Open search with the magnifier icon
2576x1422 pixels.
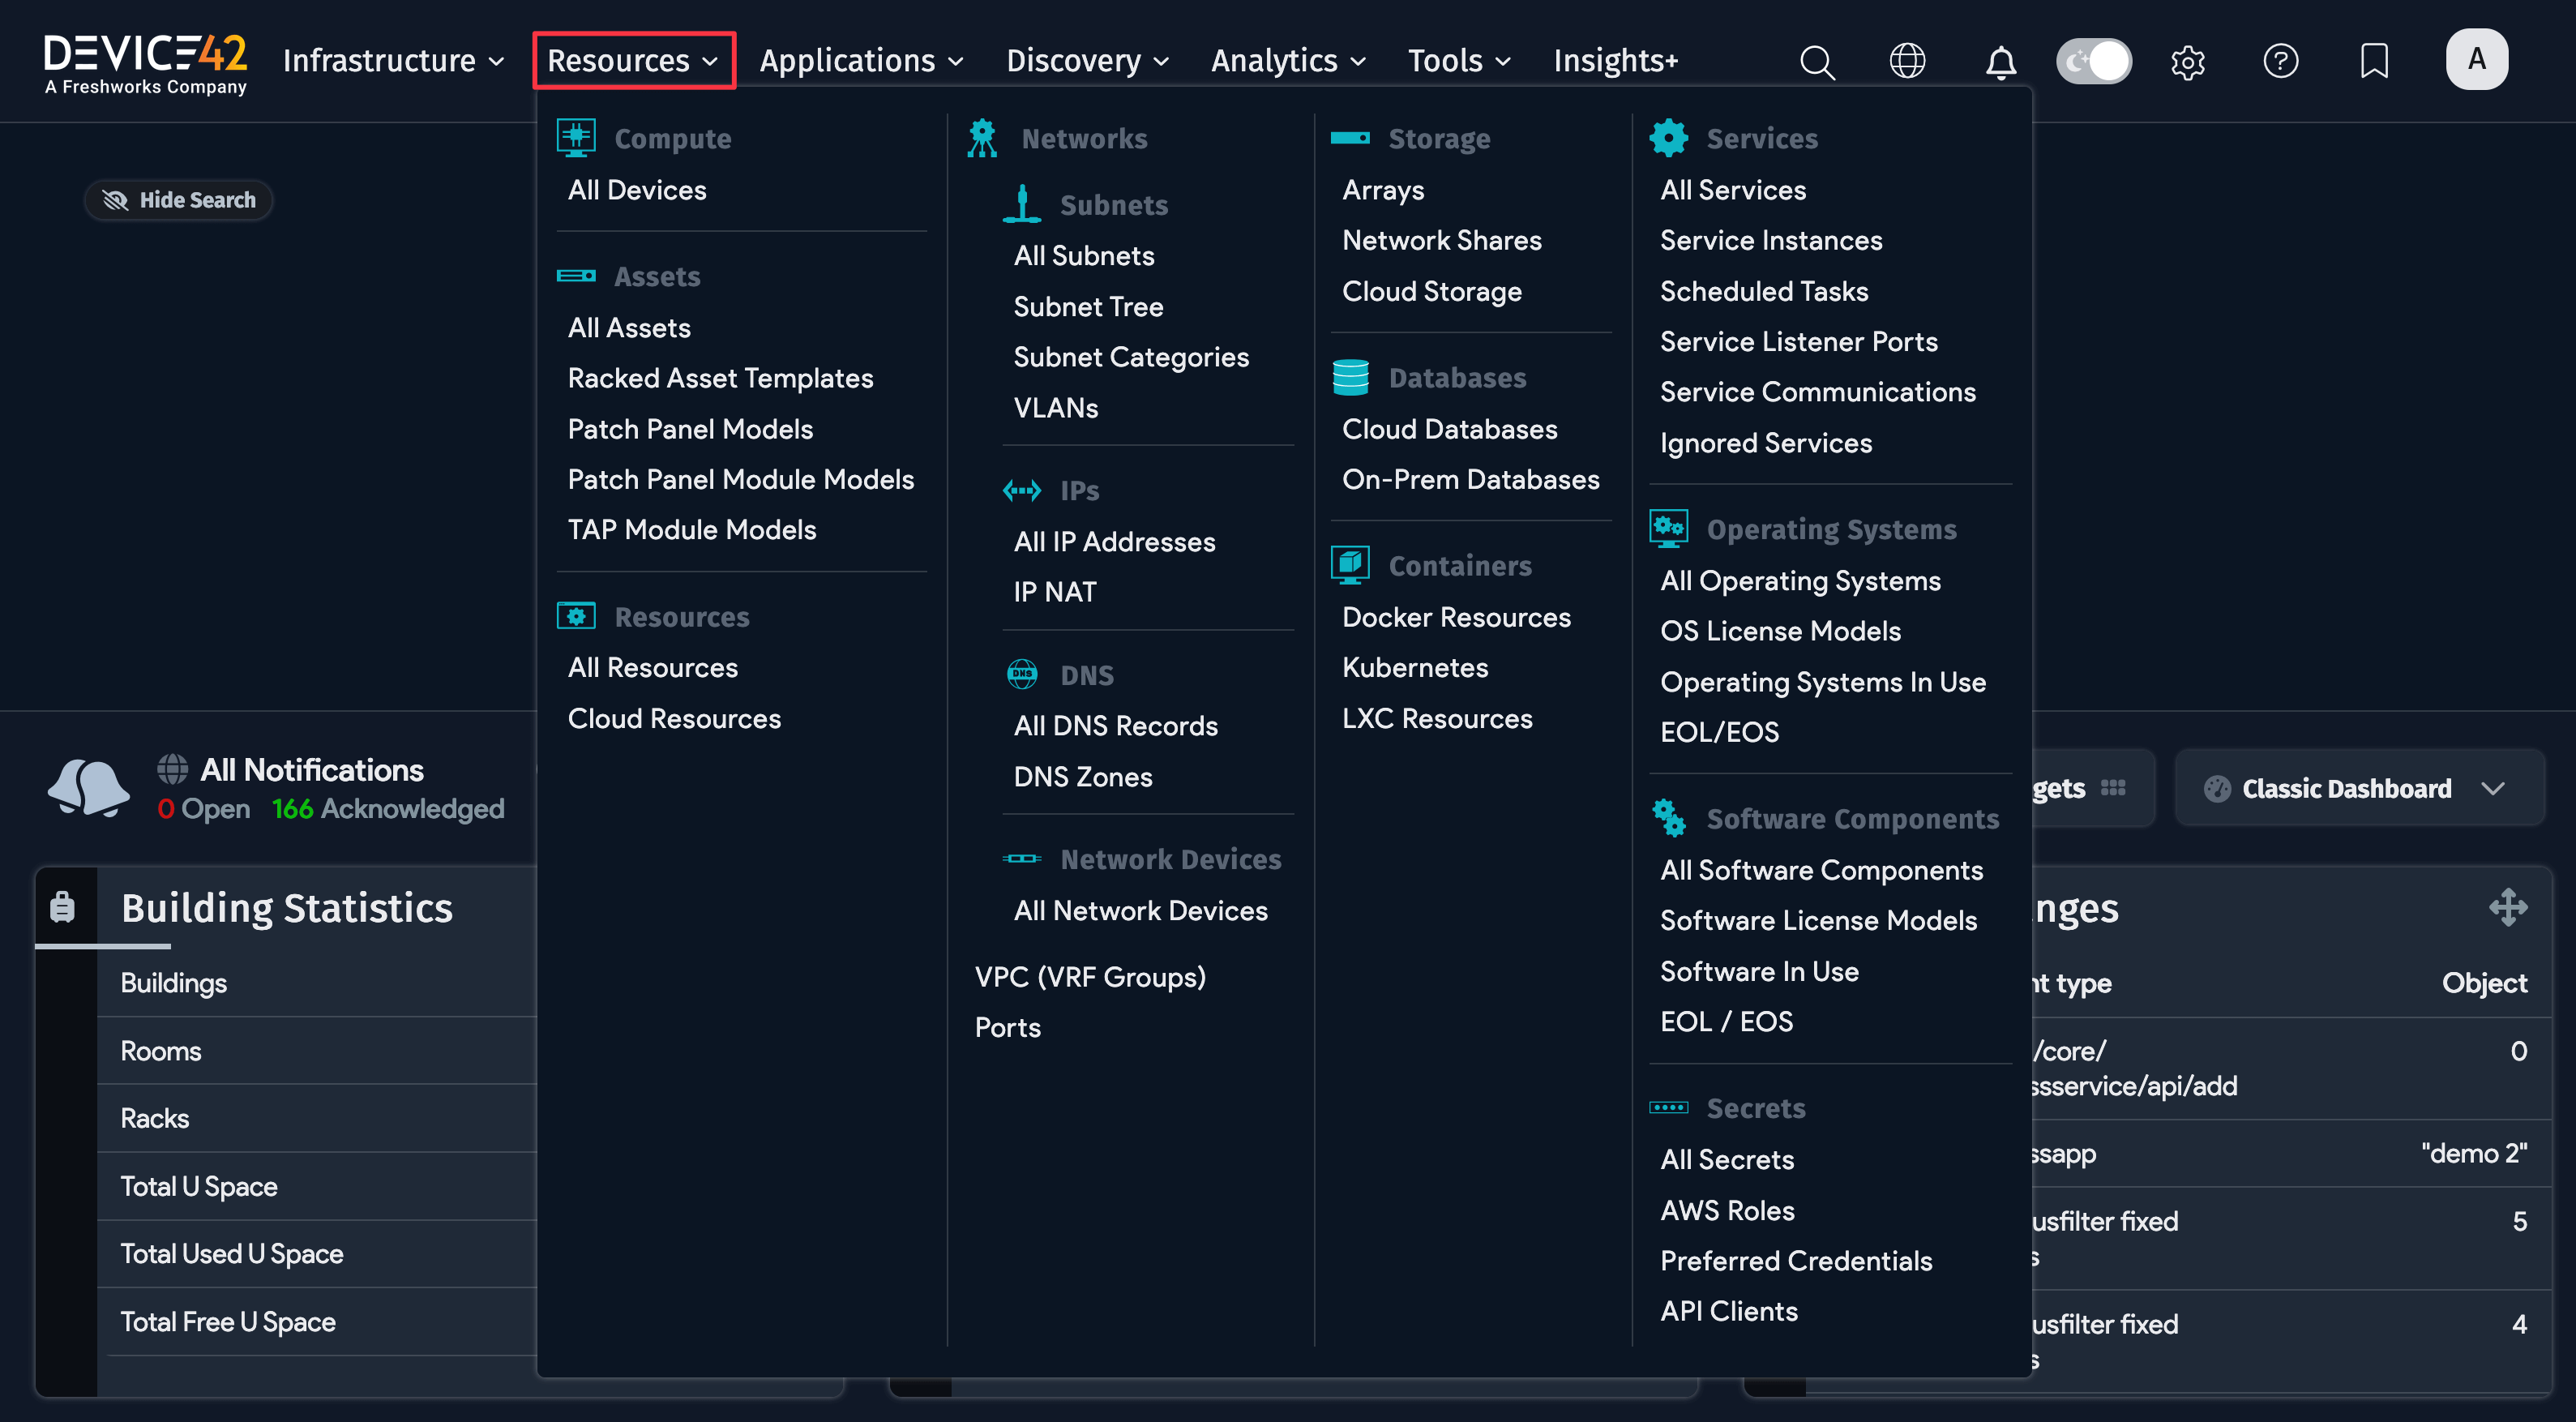point(1817,61)
